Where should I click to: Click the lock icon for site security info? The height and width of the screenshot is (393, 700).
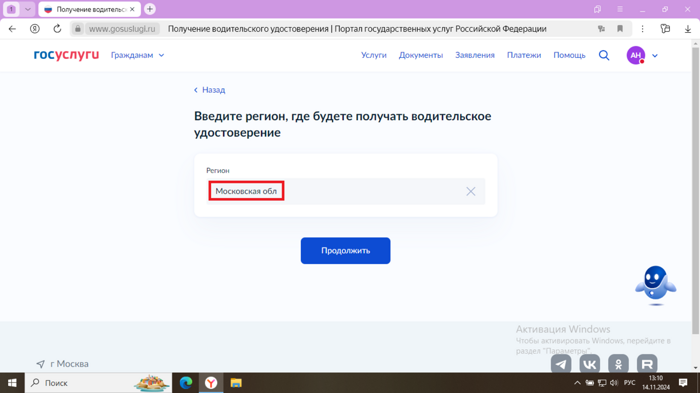[x=78, y=29]
